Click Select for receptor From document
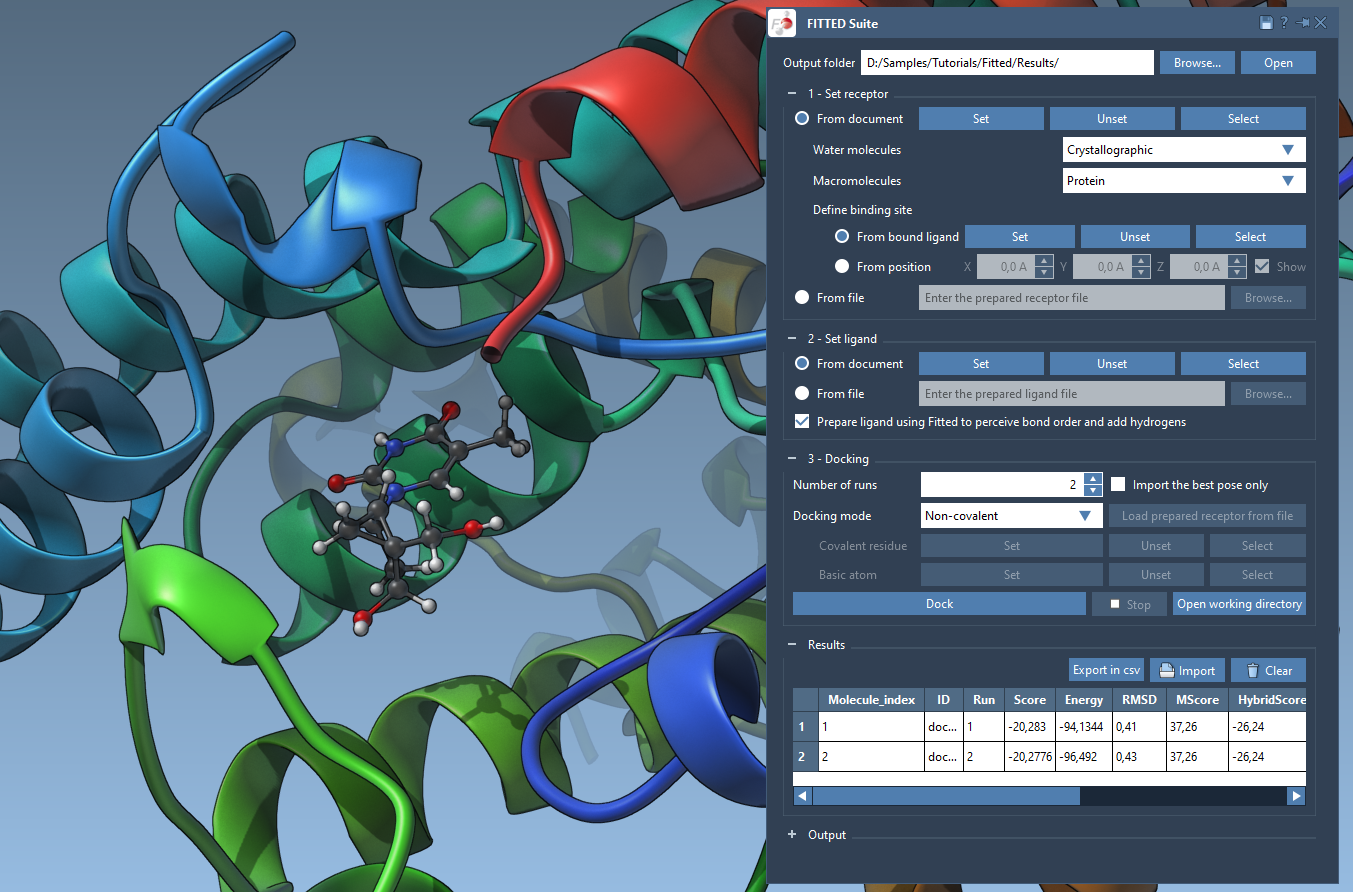The image size is (1353, 892). (1243, 119)
